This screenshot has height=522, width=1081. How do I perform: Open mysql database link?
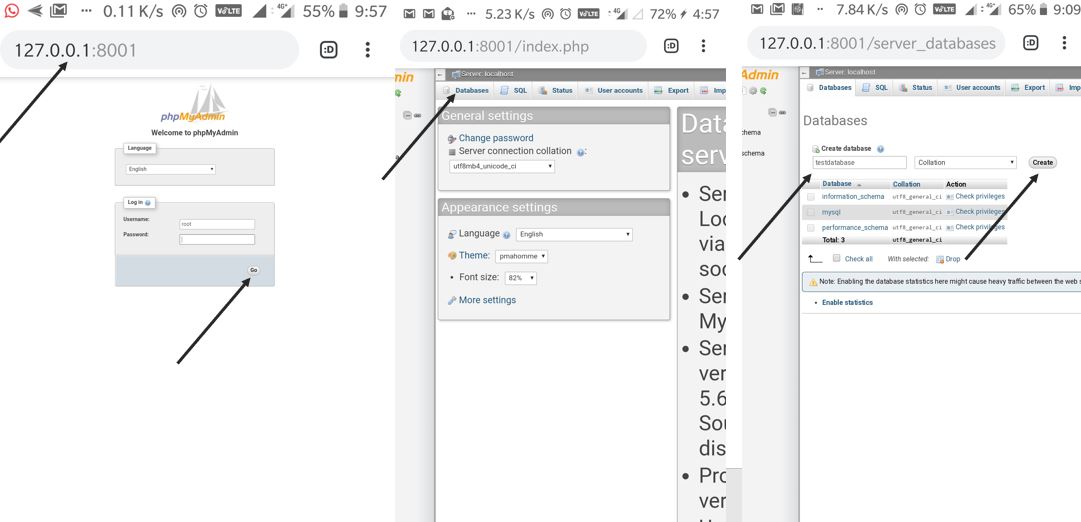click(x=831, y=212)
